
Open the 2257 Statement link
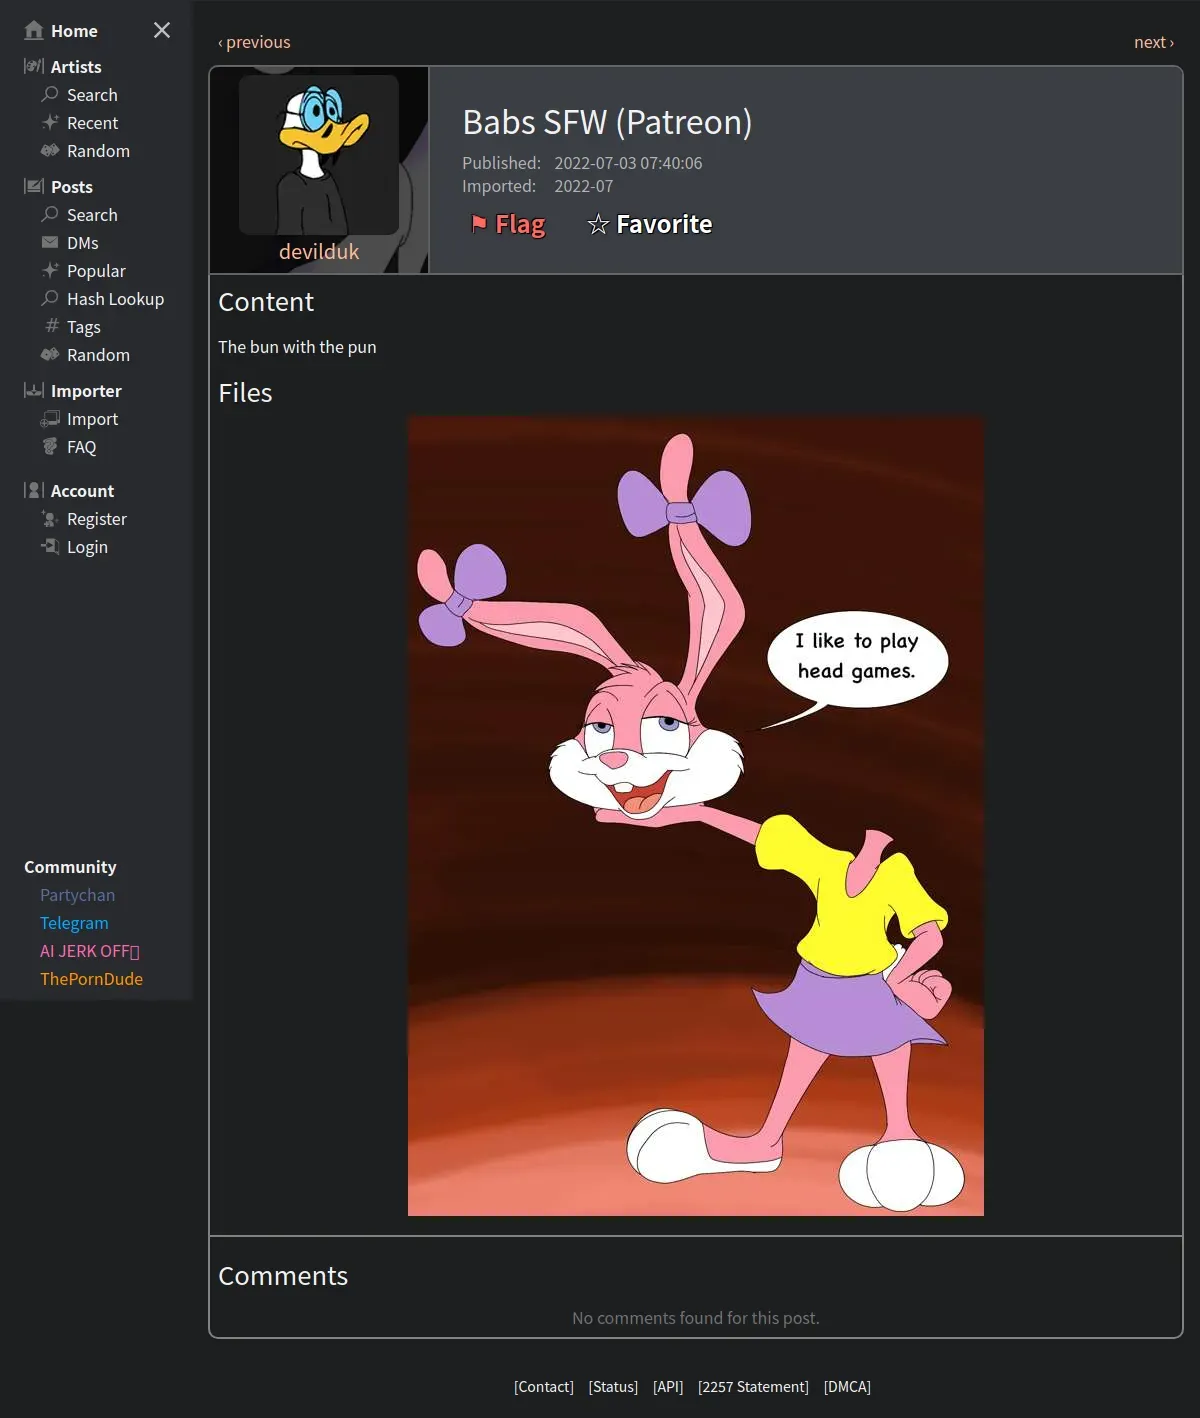tap(753, 1387)
